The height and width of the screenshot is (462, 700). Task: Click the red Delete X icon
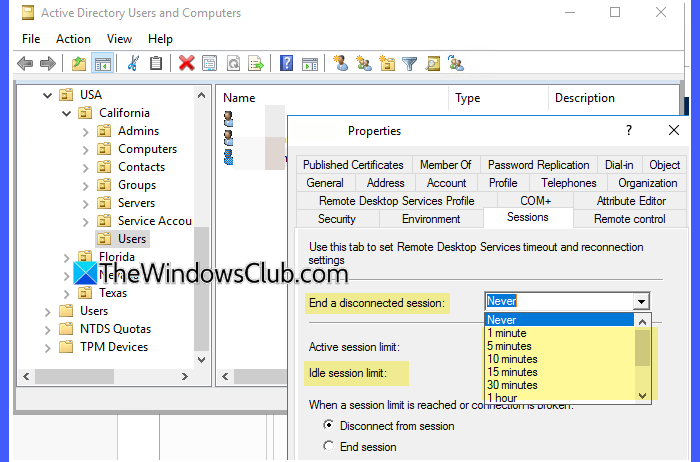187,63
